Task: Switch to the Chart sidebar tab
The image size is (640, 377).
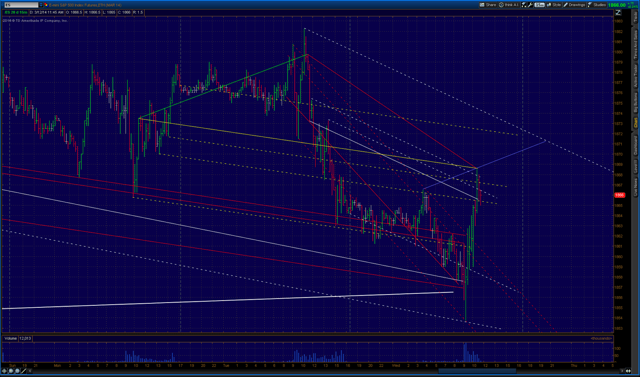Action: pos(635,123)
